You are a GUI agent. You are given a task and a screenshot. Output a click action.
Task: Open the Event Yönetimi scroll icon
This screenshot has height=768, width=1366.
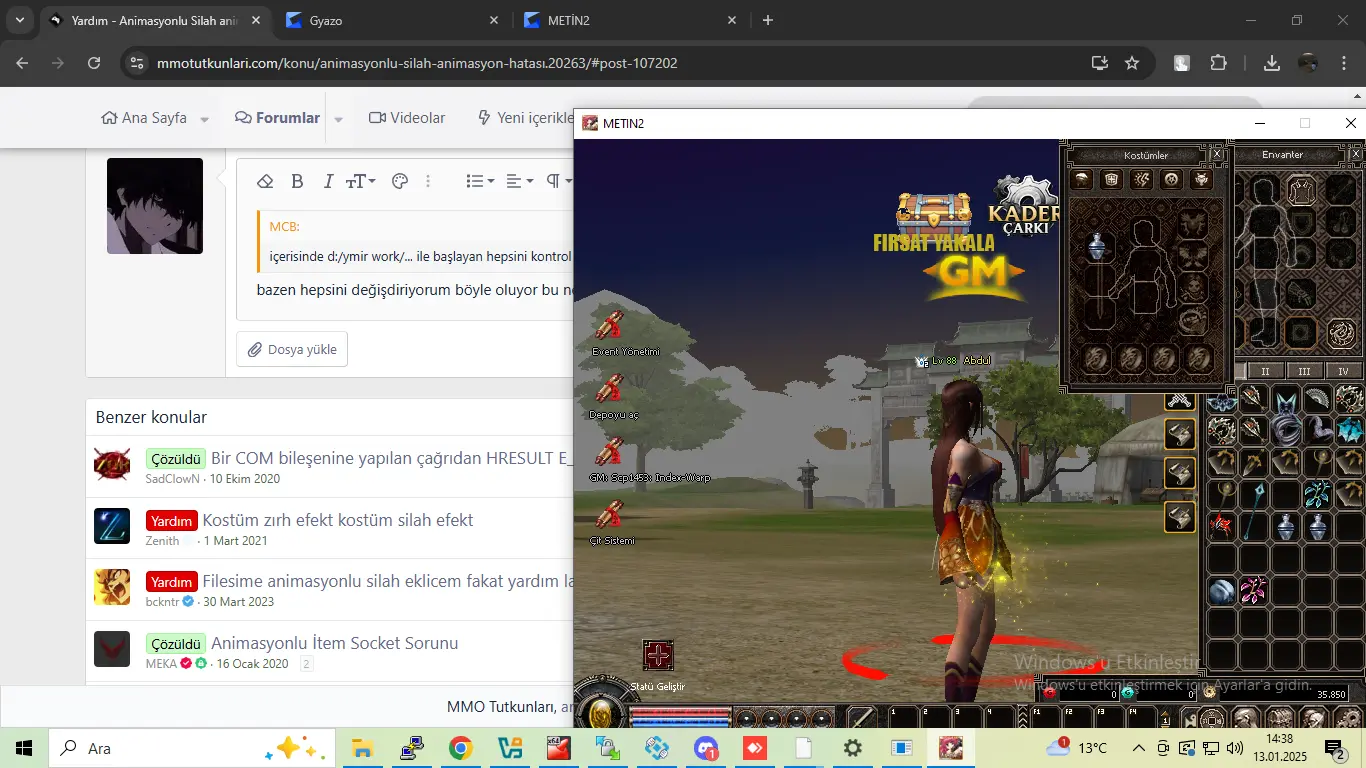[x=609, y=326]
